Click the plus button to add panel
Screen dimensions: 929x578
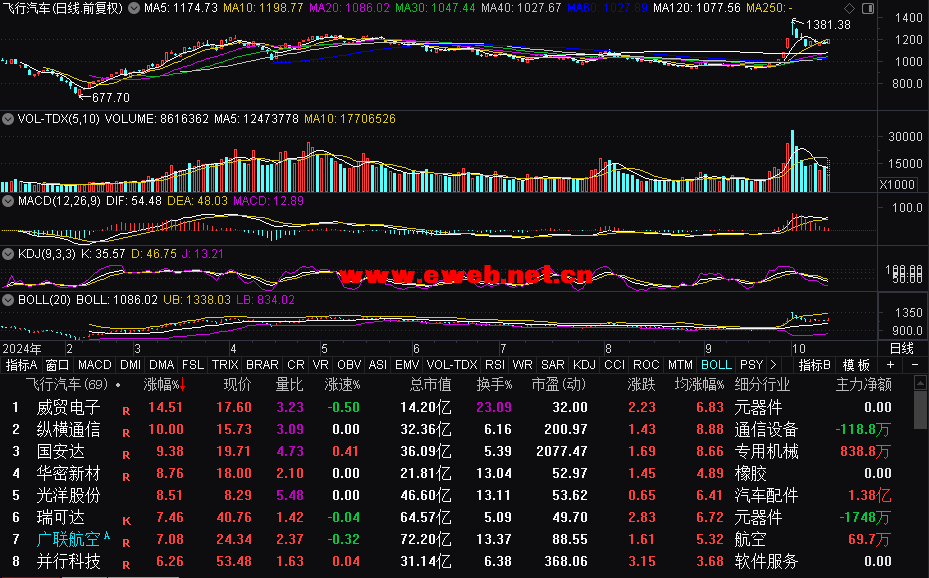pyautogui.click(x=890, y=365)
